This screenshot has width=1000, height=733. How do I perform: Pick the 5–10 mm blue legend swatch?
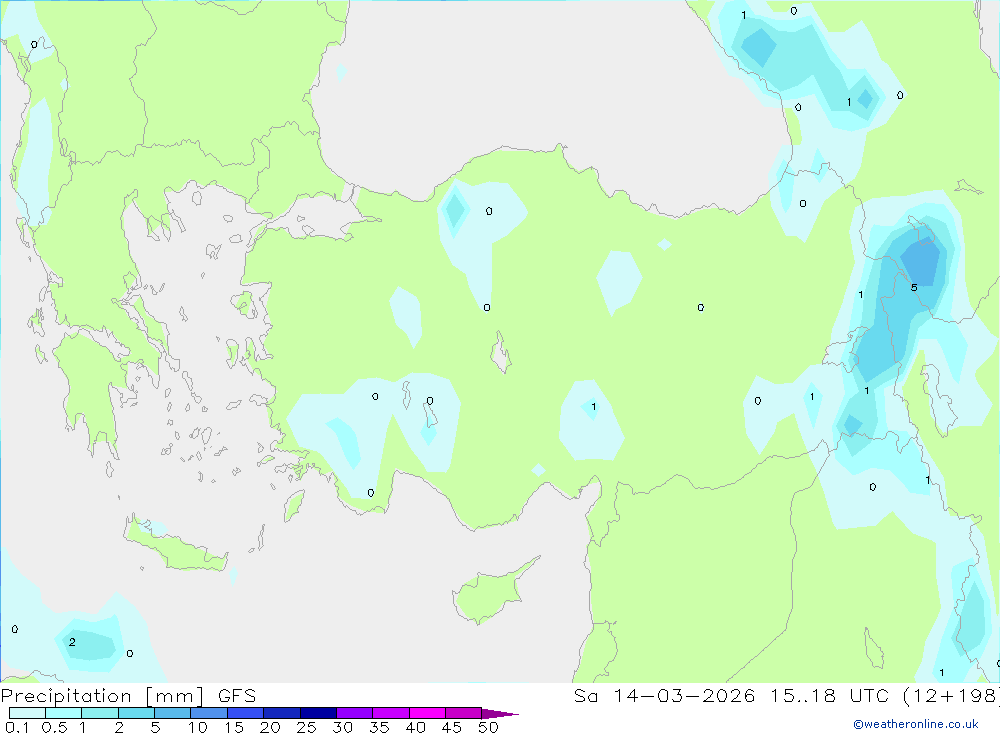coord(173,713)
